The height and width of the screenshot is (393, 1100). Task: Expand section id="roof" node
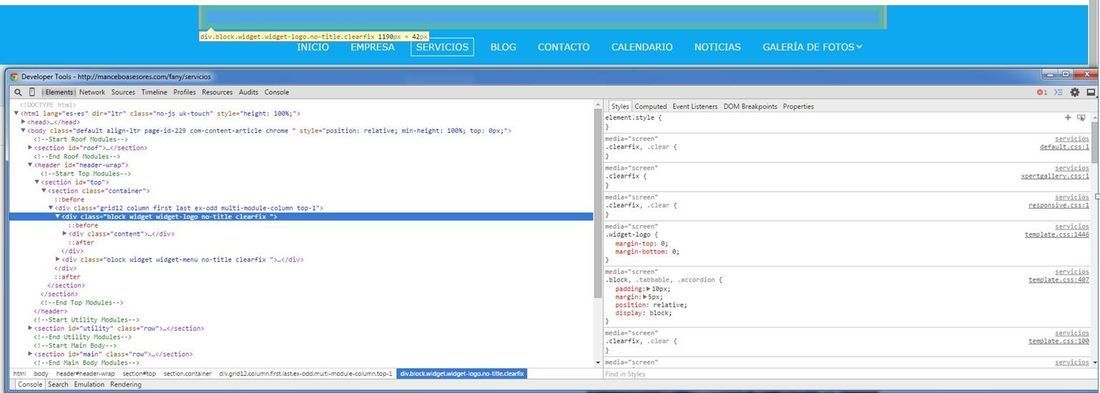30,147
